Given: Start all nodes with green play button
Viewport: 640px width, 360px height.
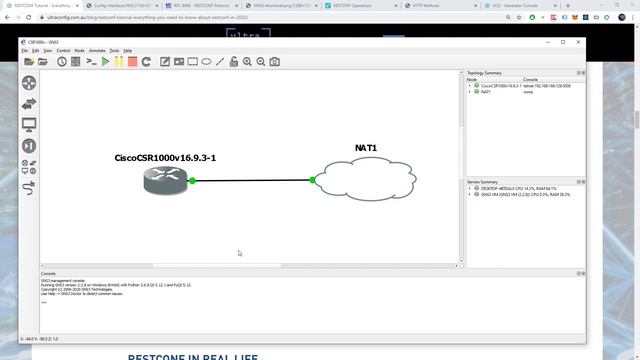Looking at the screenshot, I should click(105, 62).
